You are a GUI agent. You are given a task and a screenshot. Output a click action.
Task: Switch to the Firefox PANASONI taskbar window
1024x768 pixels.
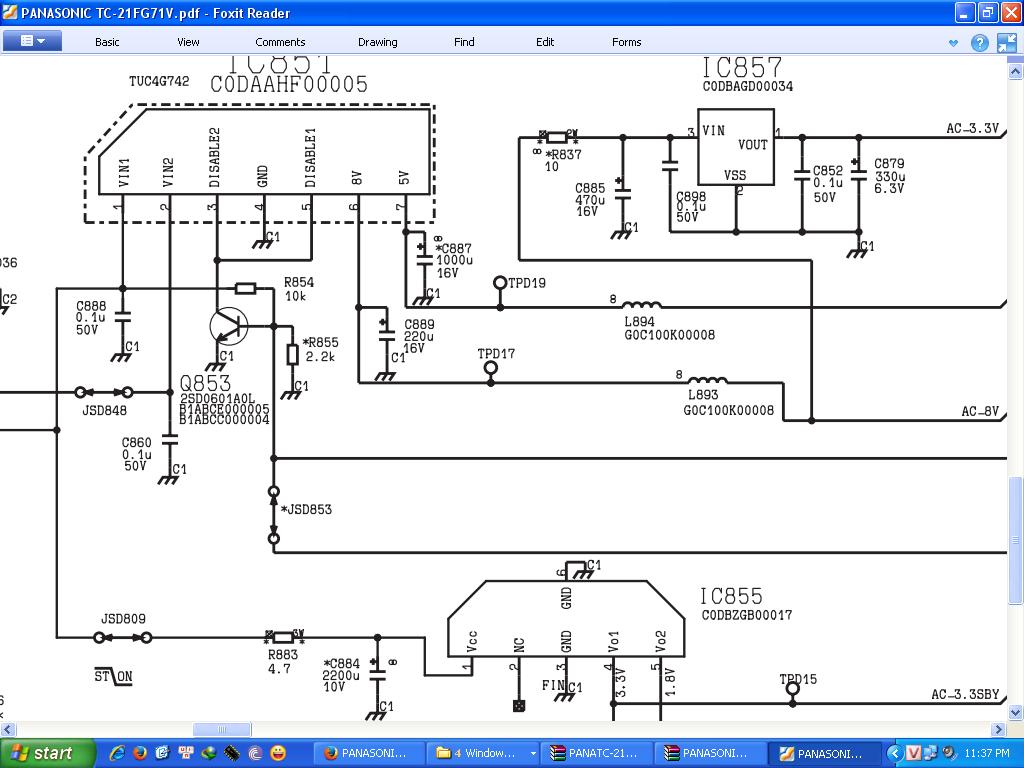366,753
